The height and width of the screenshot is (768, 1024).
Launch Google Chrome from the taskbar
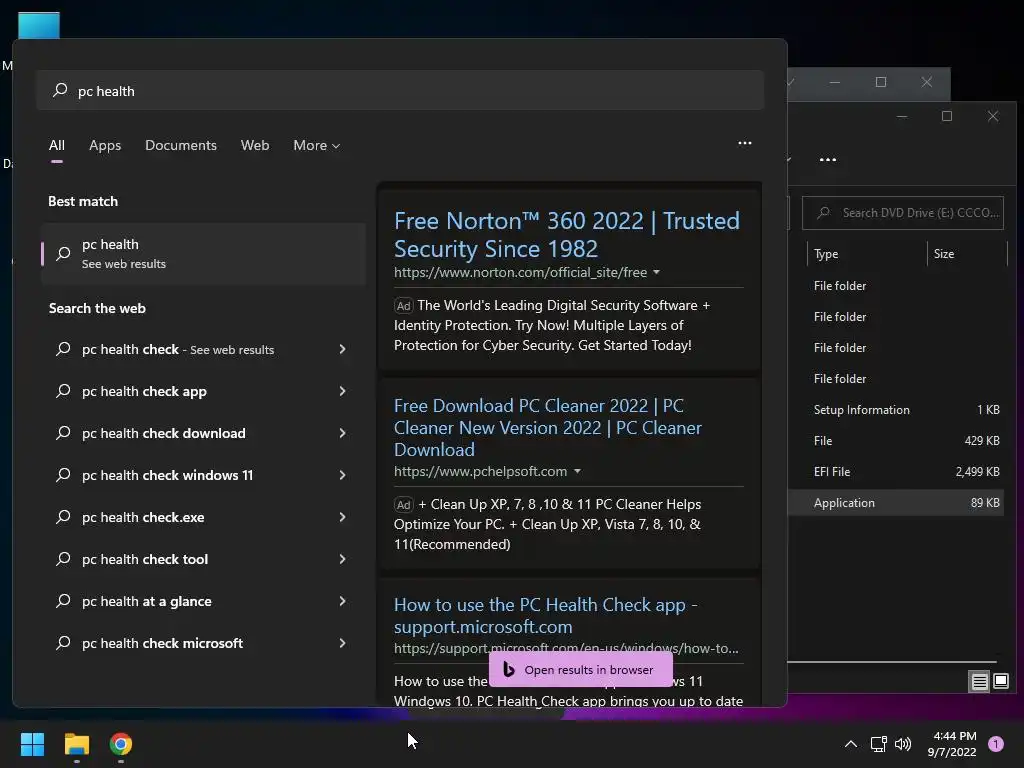click(121, 744)
